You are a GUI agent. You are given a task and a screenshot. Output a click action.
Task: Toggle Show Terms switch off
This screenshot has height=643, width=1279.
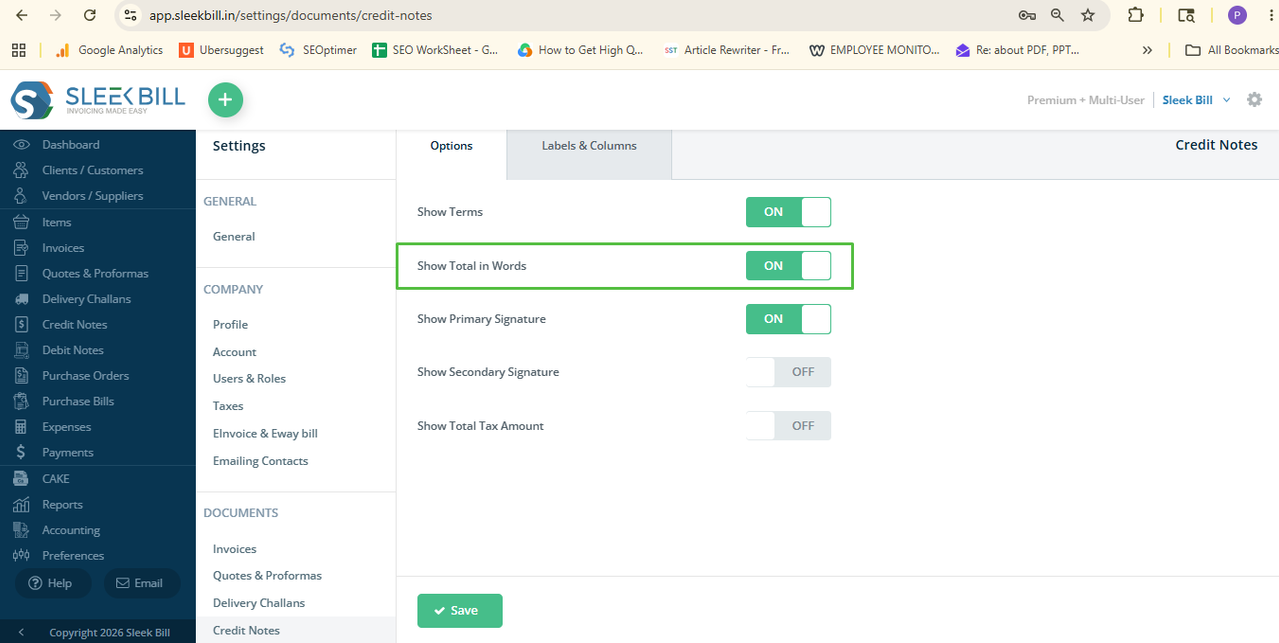tap(788, 212)
